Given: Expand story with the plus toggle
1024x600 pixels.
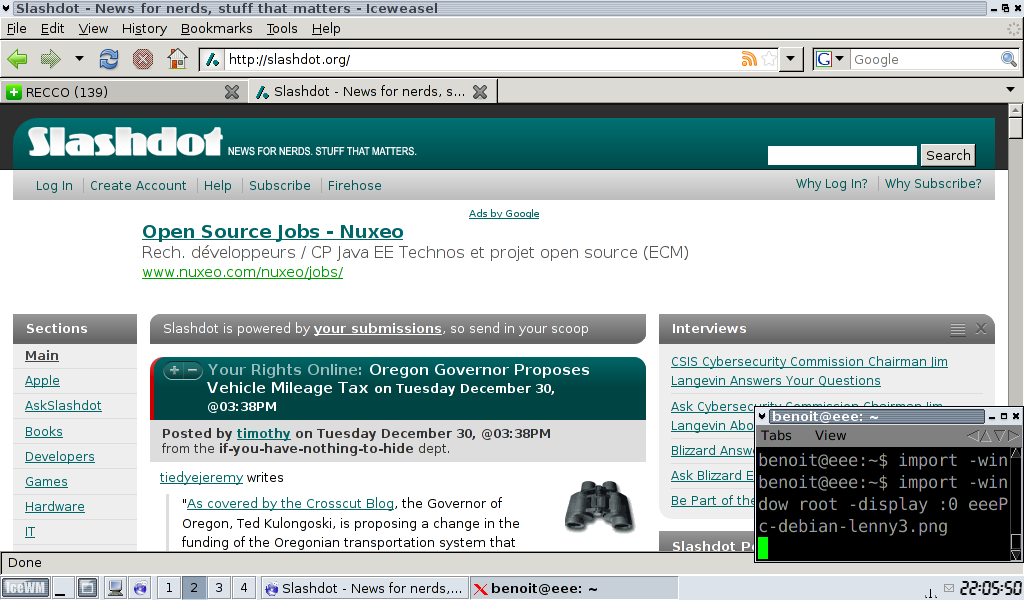Looking at the screenshot, I should tap(174, 371).
